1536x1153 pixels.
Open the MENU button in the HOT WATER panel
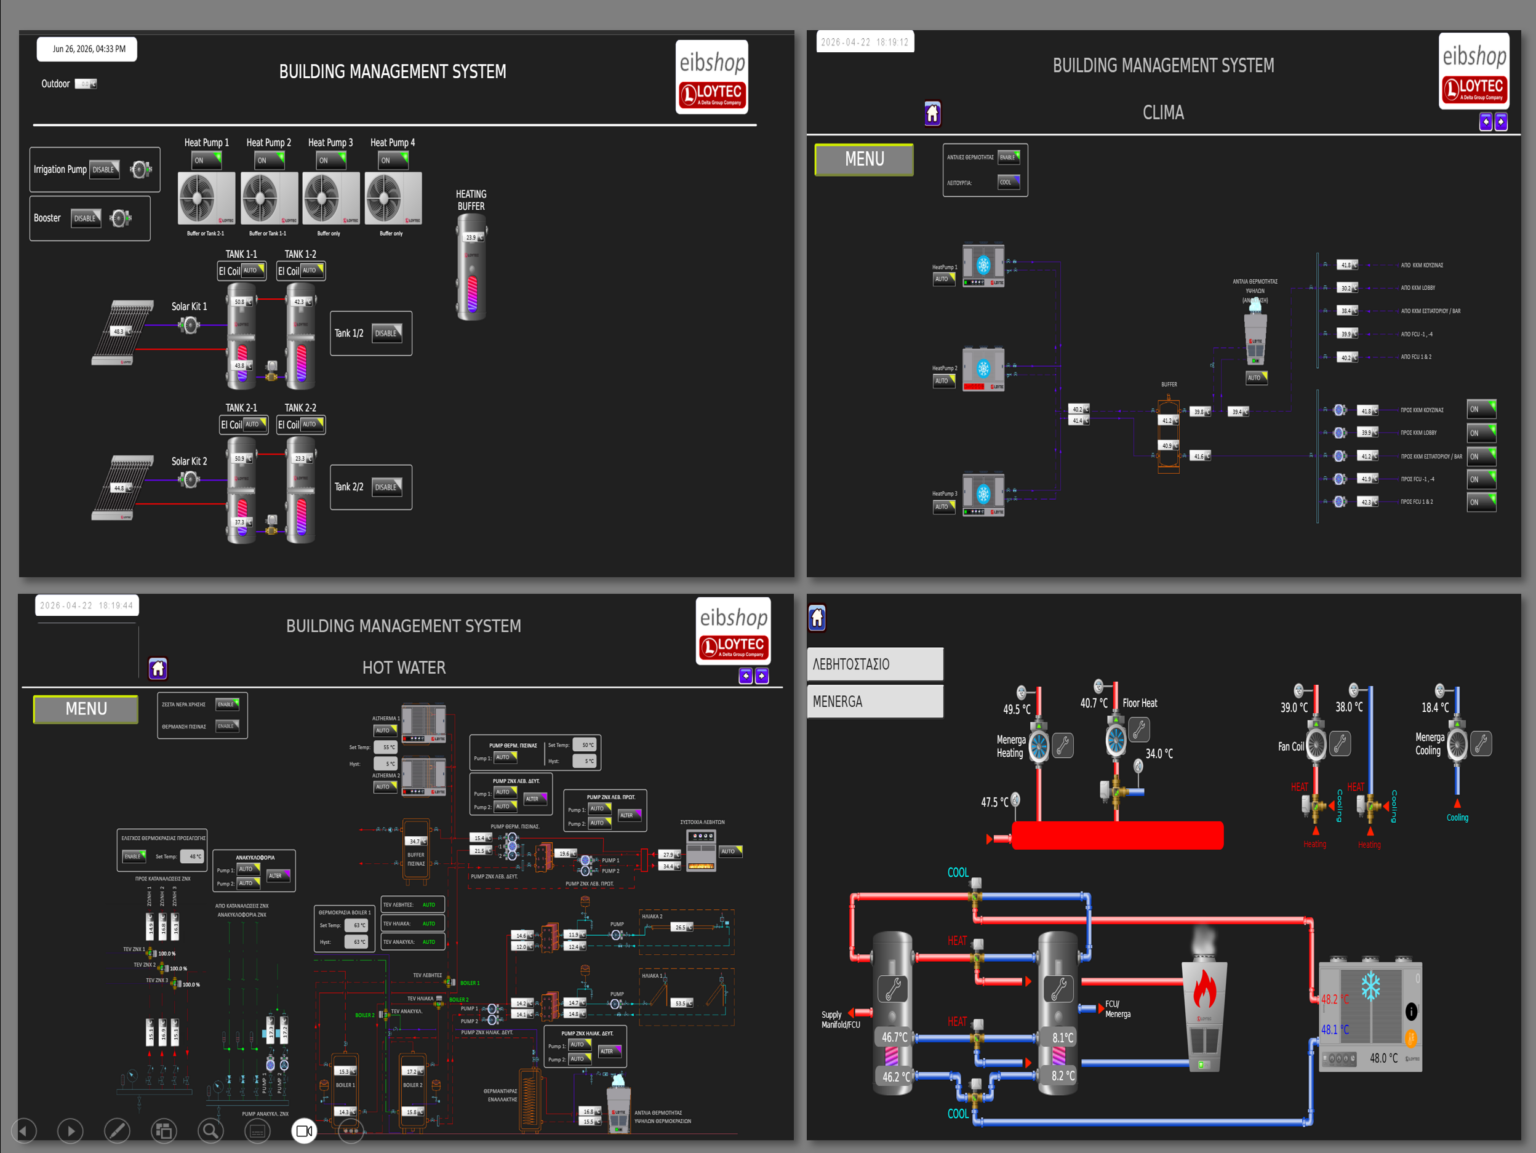86,709
